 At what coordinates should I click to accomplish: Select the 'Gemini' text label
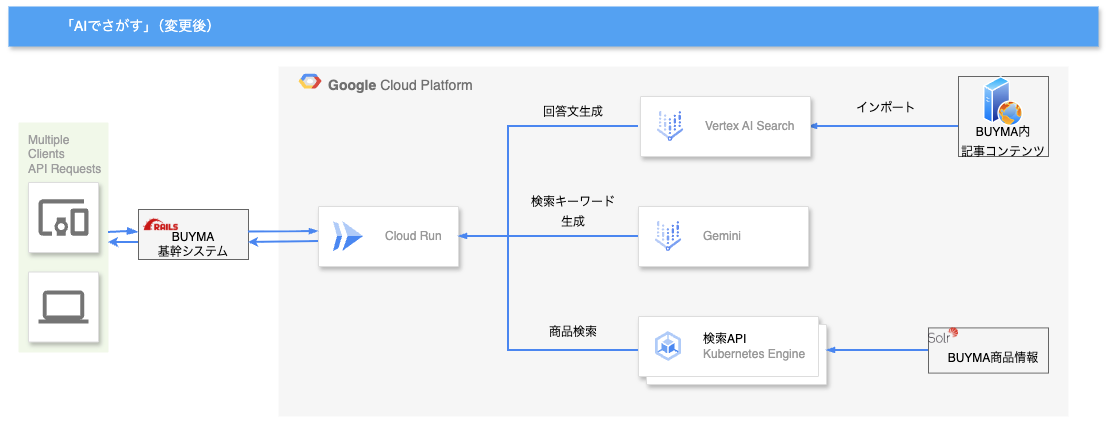point(722,236)
